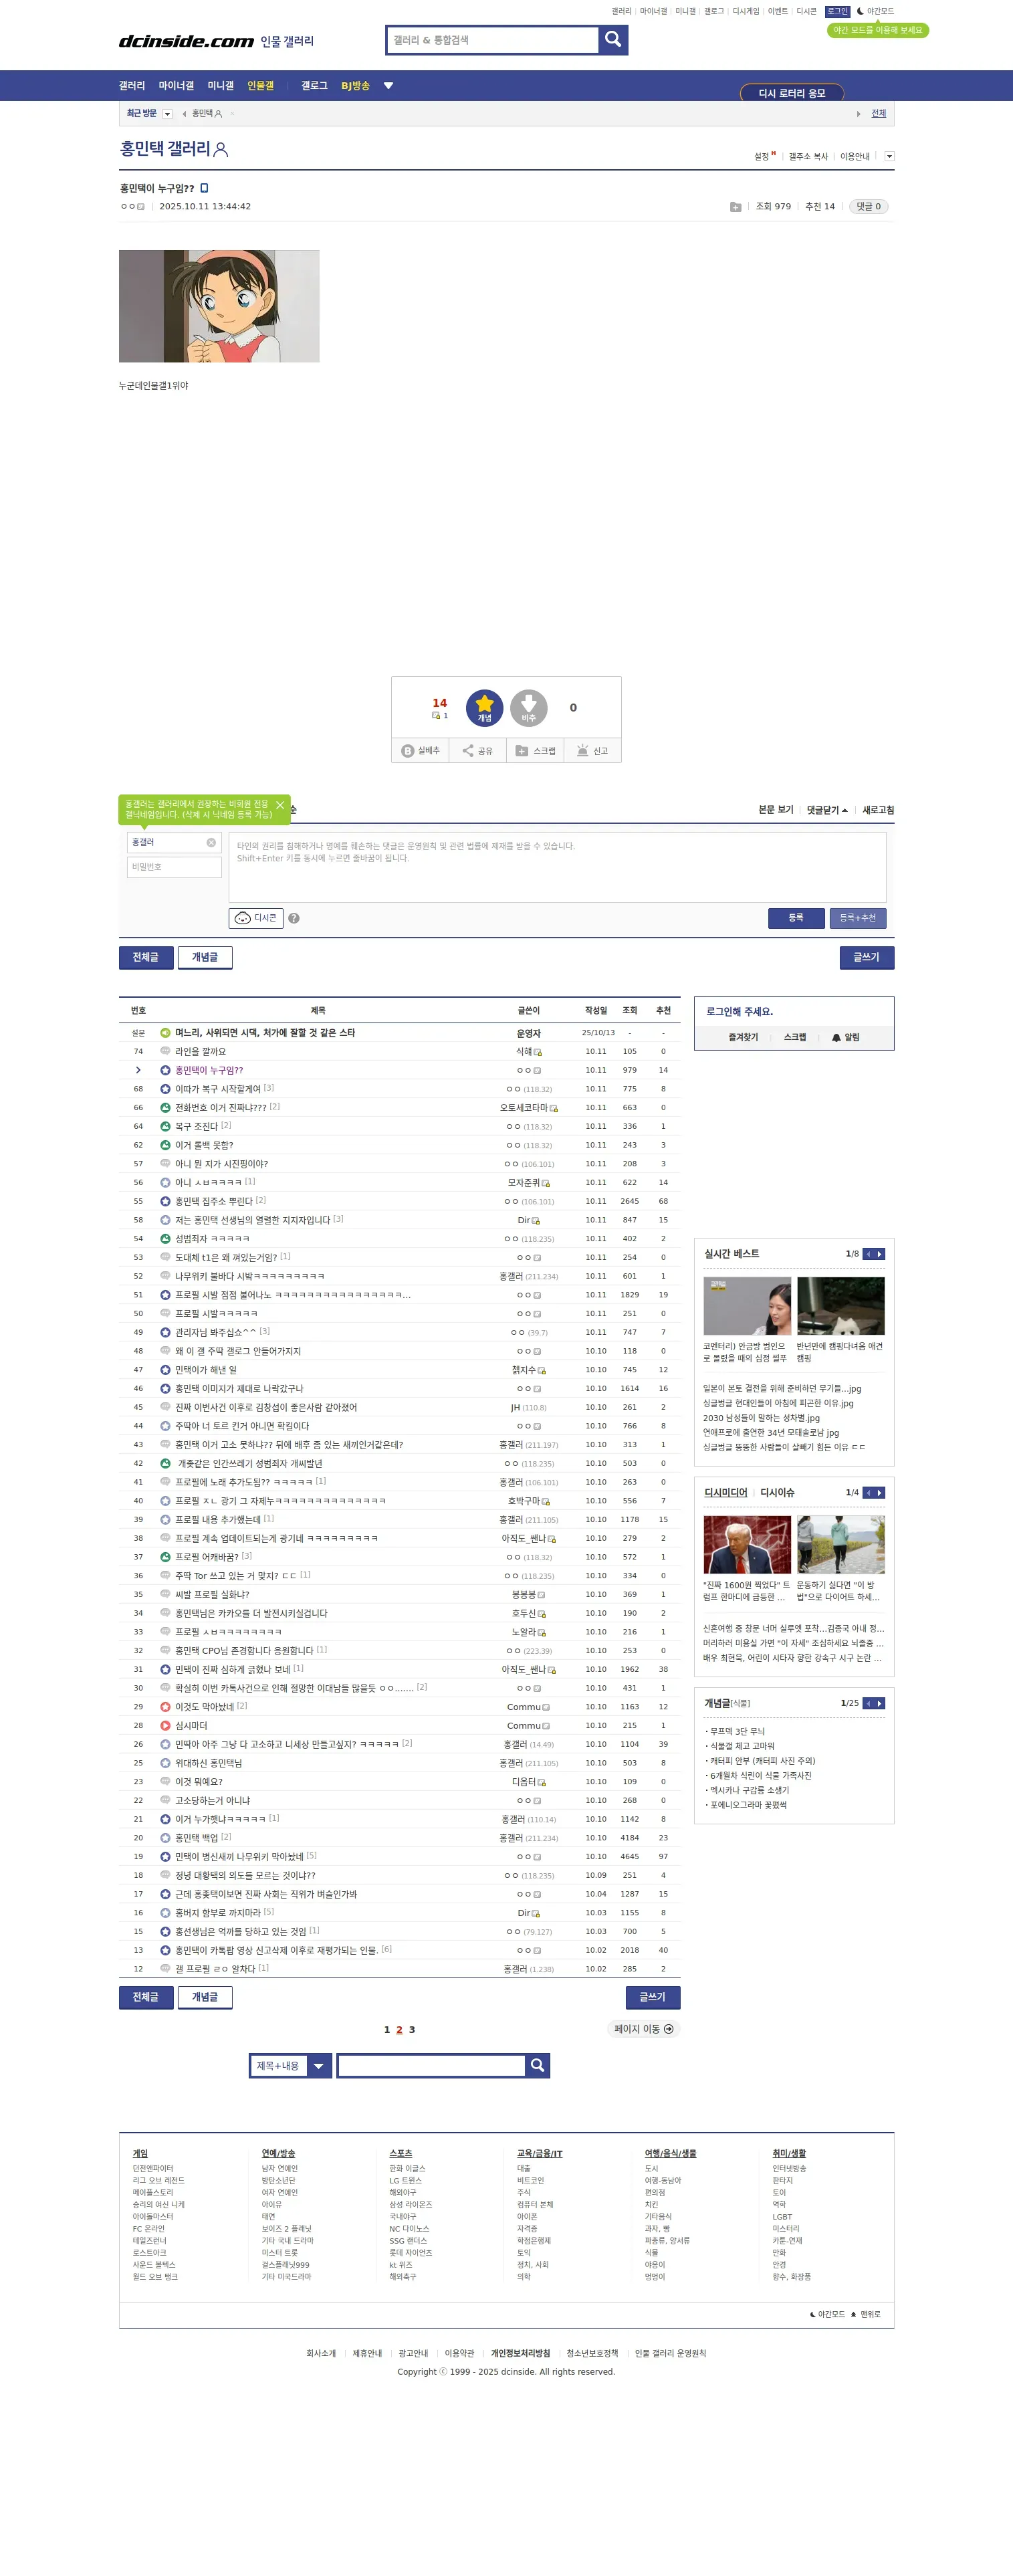Click the 실베추 button below the votes
Viewport: 1013px width, 2576px height.
(421, 750)
